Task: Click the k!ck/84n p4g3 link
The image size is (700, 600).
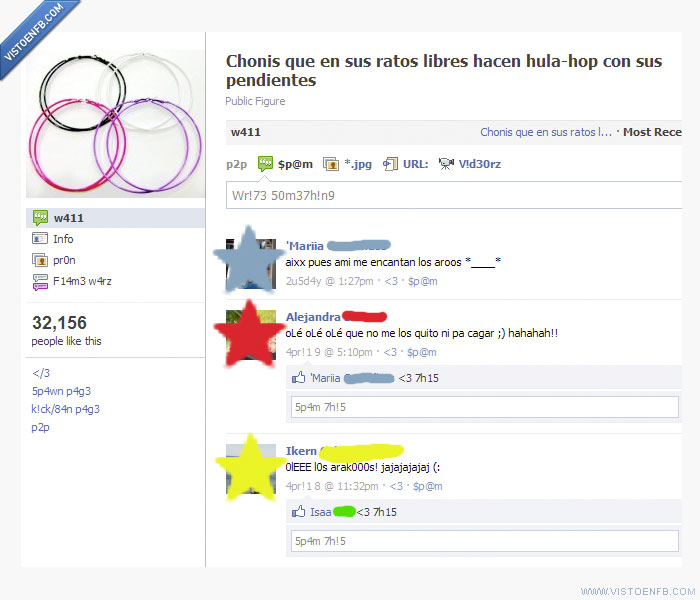Action: pos(66,409)
